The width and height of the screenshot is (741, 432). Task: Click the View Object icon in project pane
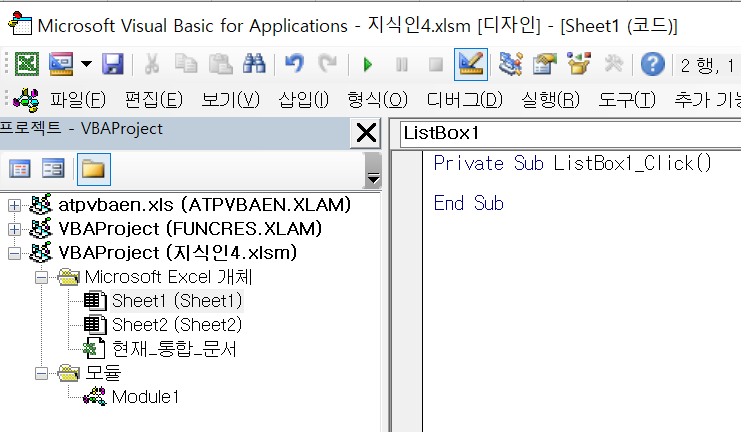click(x=53, y=169)
